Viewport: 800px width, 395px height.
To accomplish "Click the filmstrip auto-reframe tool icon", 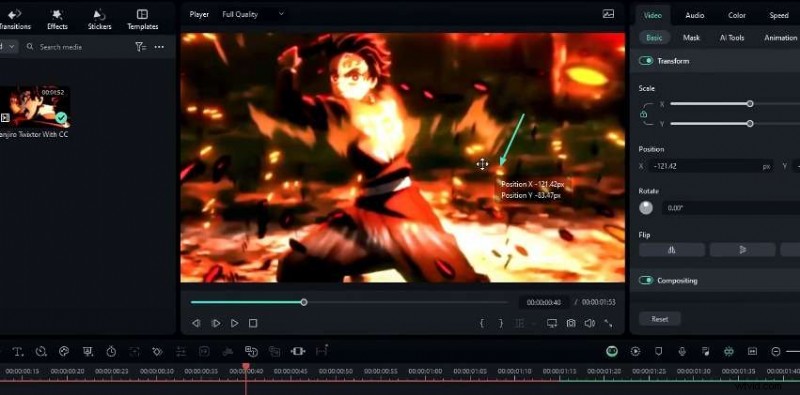I will click(298, 351).
